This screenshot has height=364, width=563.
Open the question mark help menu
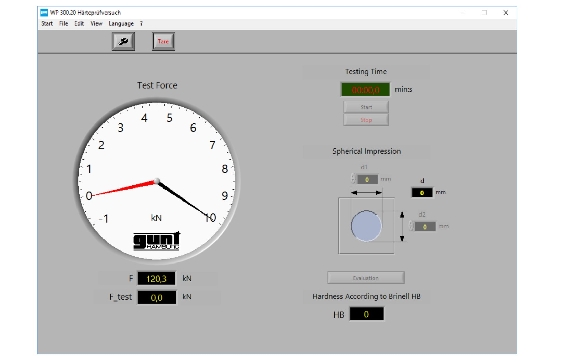[x=141, y=24]
